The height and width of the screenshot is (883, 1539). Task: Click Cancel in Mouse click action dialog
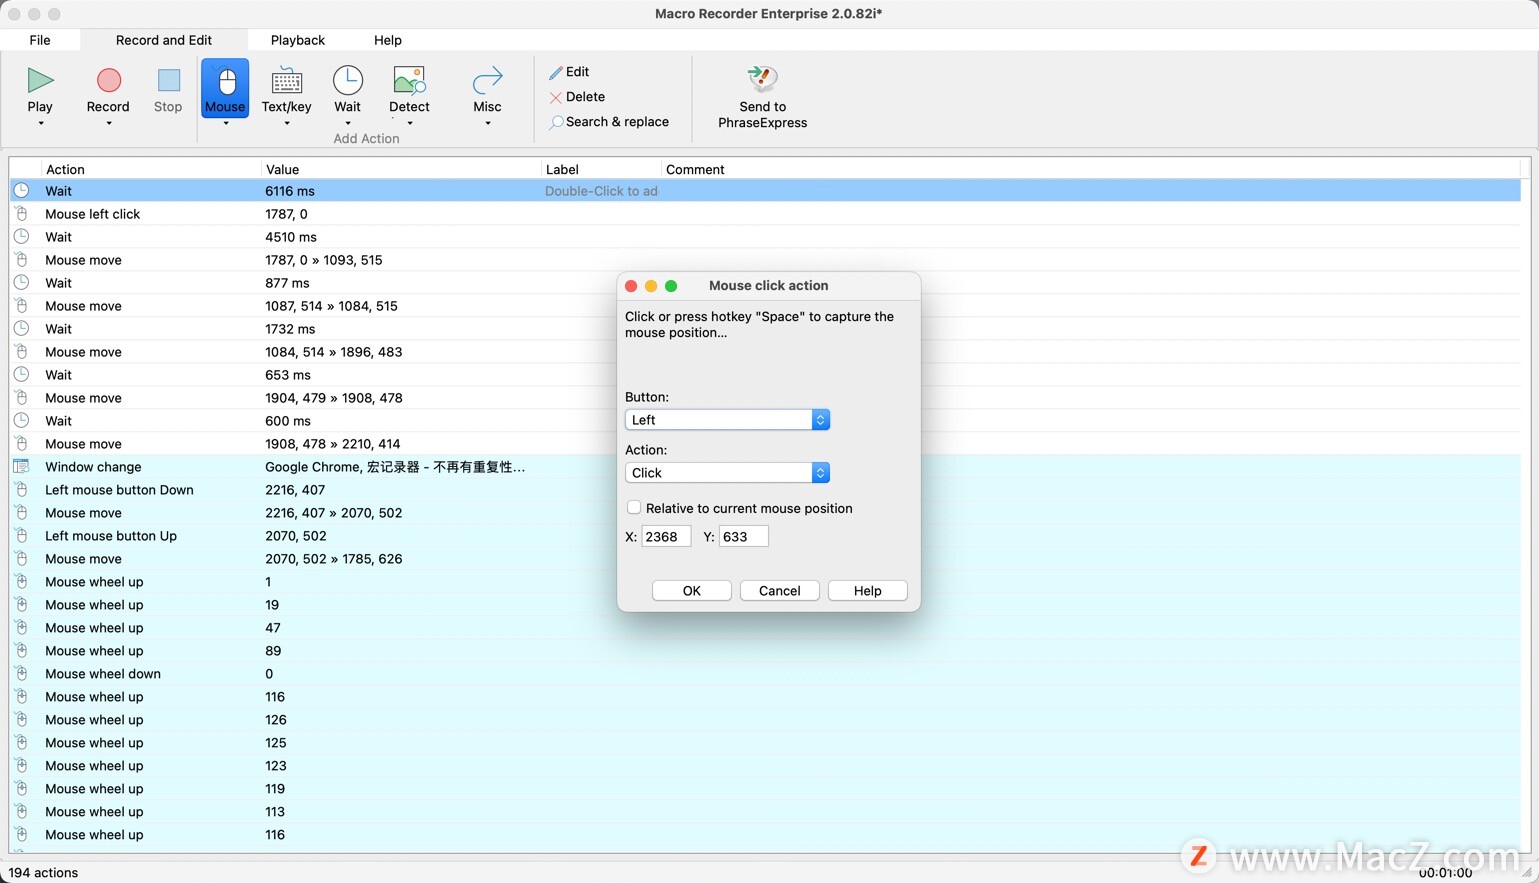(779, 591)
